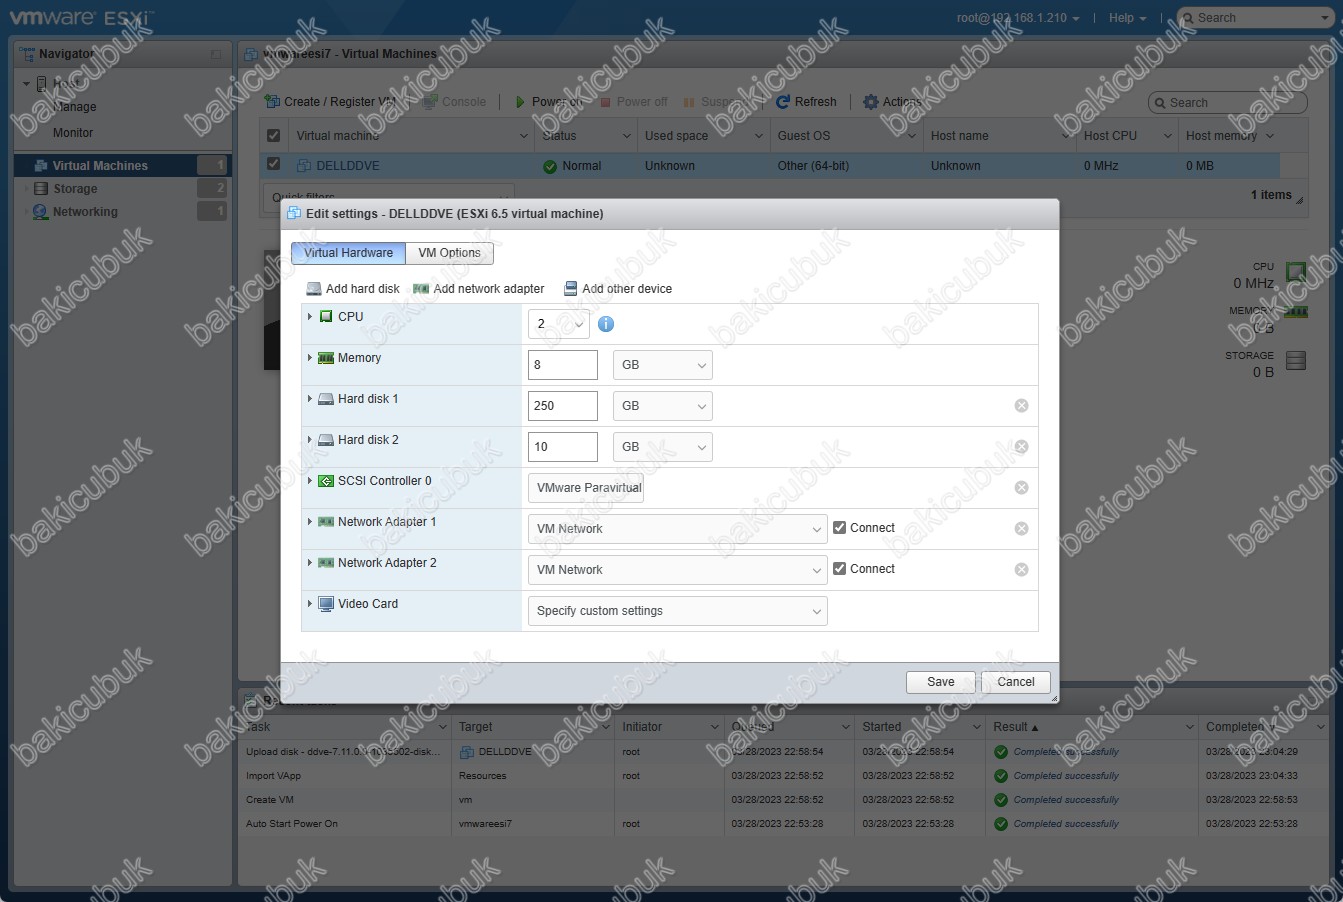1343x902 pixels.
Task: Expand the SCSI Controller 0 row
Action: coord(310,481)
